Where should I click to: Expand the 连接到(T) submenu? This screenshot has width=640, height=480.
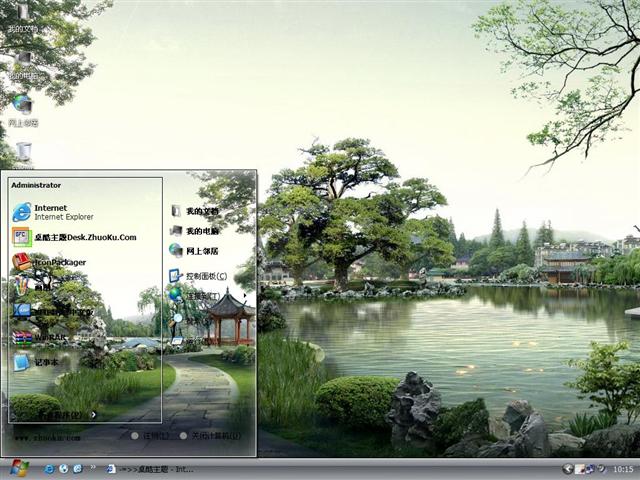pyautogui.click(x=208, y=296)
